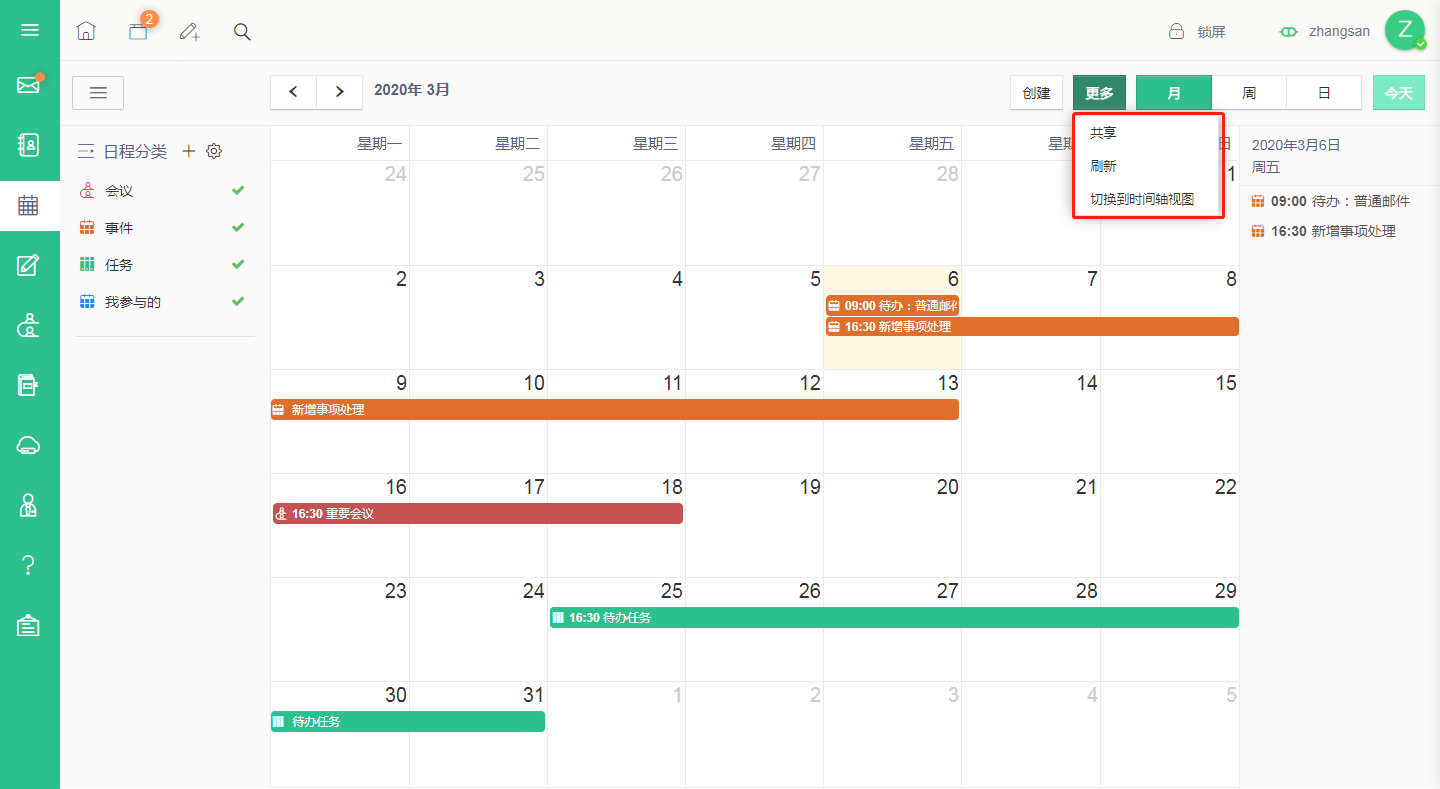
Task: Select the calendar icon in sidebar
Action: [29, 206]
